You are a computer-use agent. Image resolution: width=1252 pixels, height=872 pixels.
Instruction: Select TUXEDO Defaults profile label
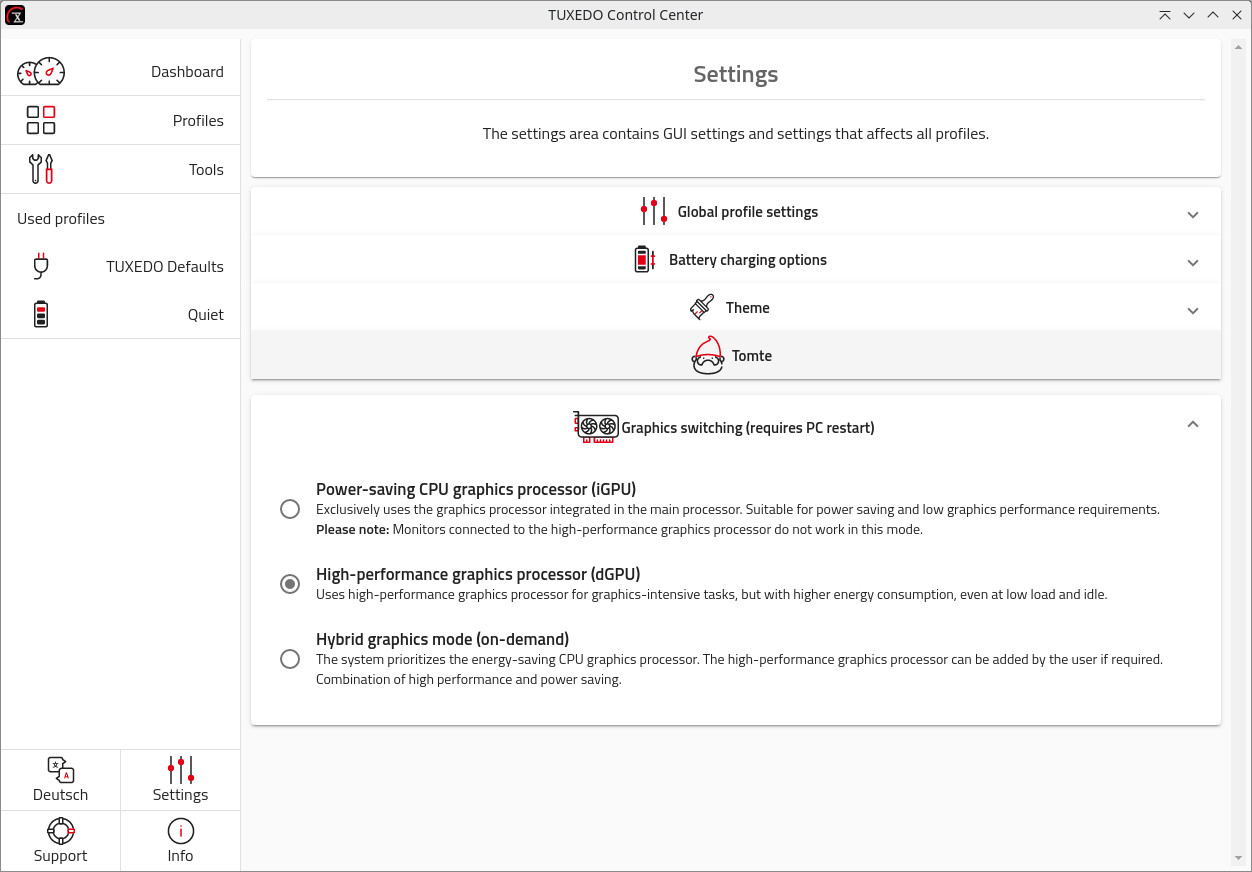pos(165,267)
